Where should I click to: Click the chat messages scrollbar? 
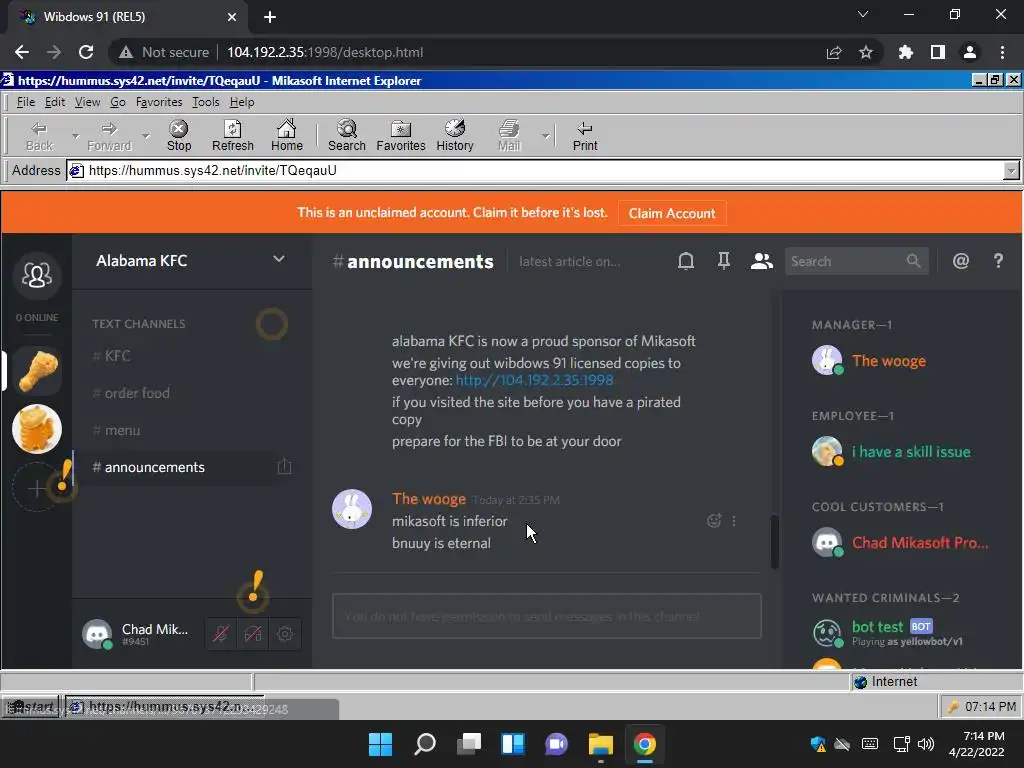pos(775,542)
